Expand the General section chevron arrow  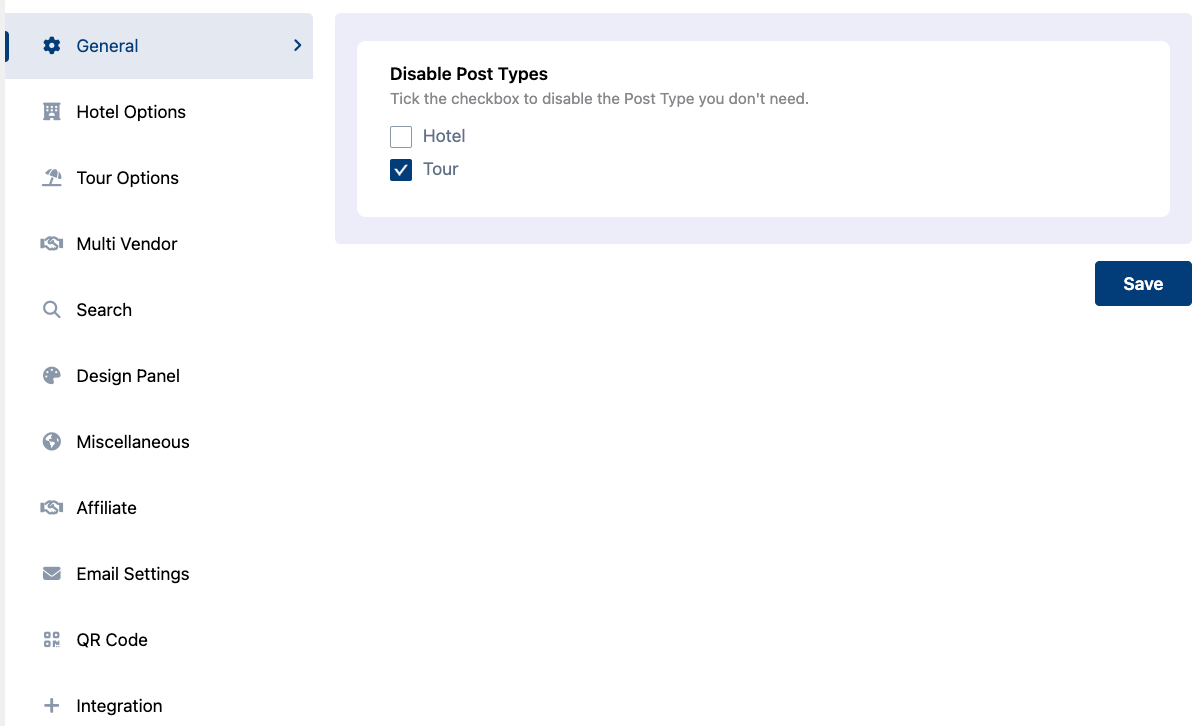pyautogui.click(x=297, y=46)
